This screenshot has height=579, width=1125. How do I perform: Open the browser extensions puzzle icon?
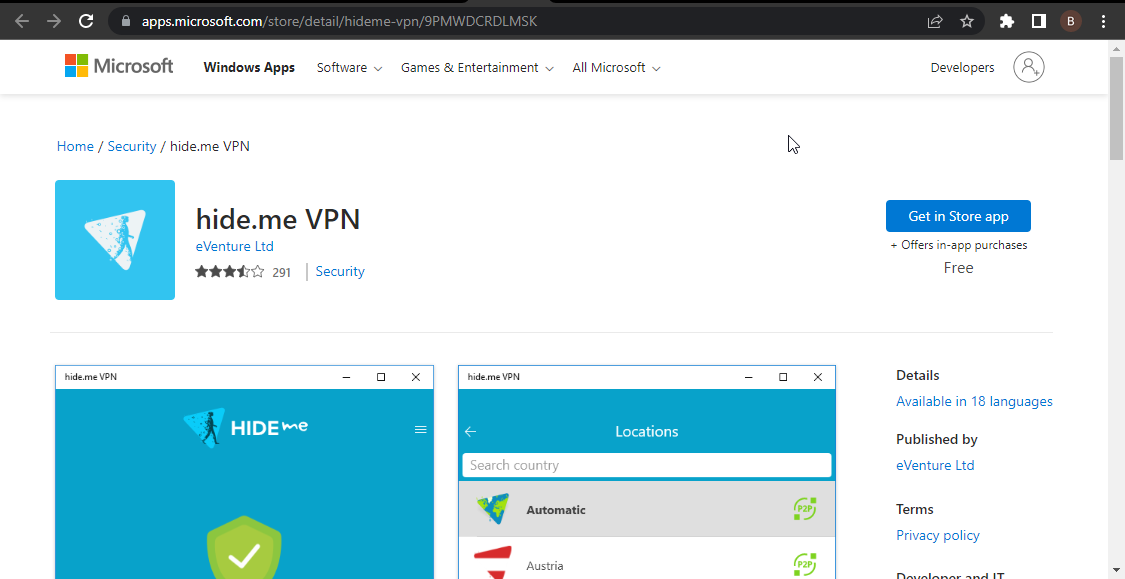click(1007, 21)
